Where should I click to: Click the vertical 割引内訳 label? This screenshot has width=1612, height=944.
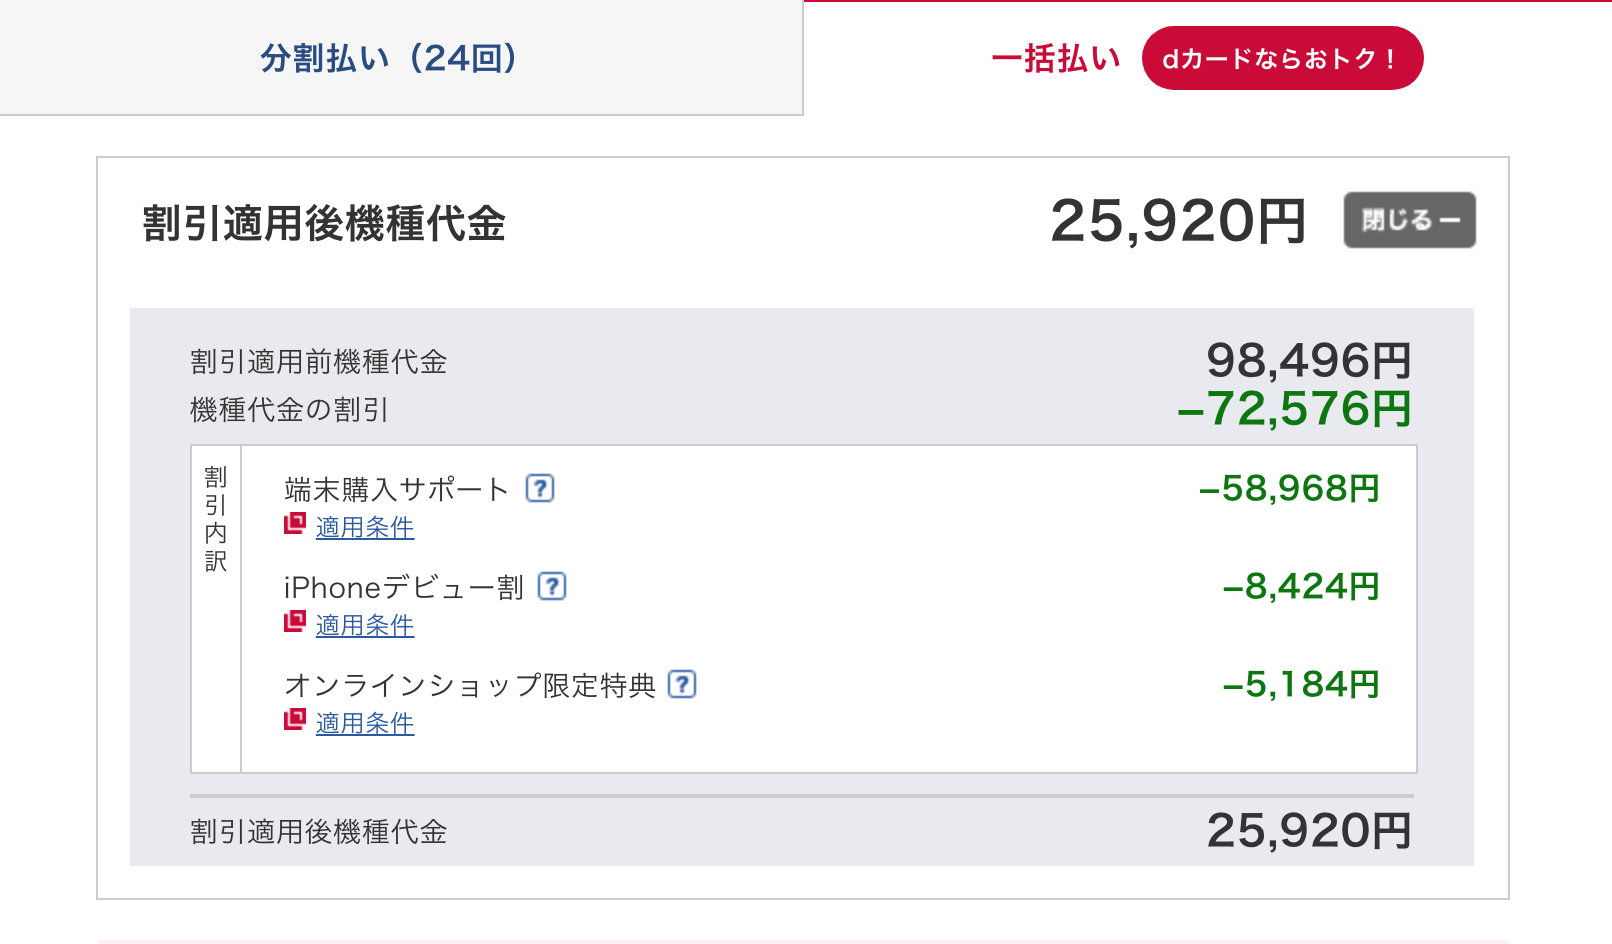point(216,519)
